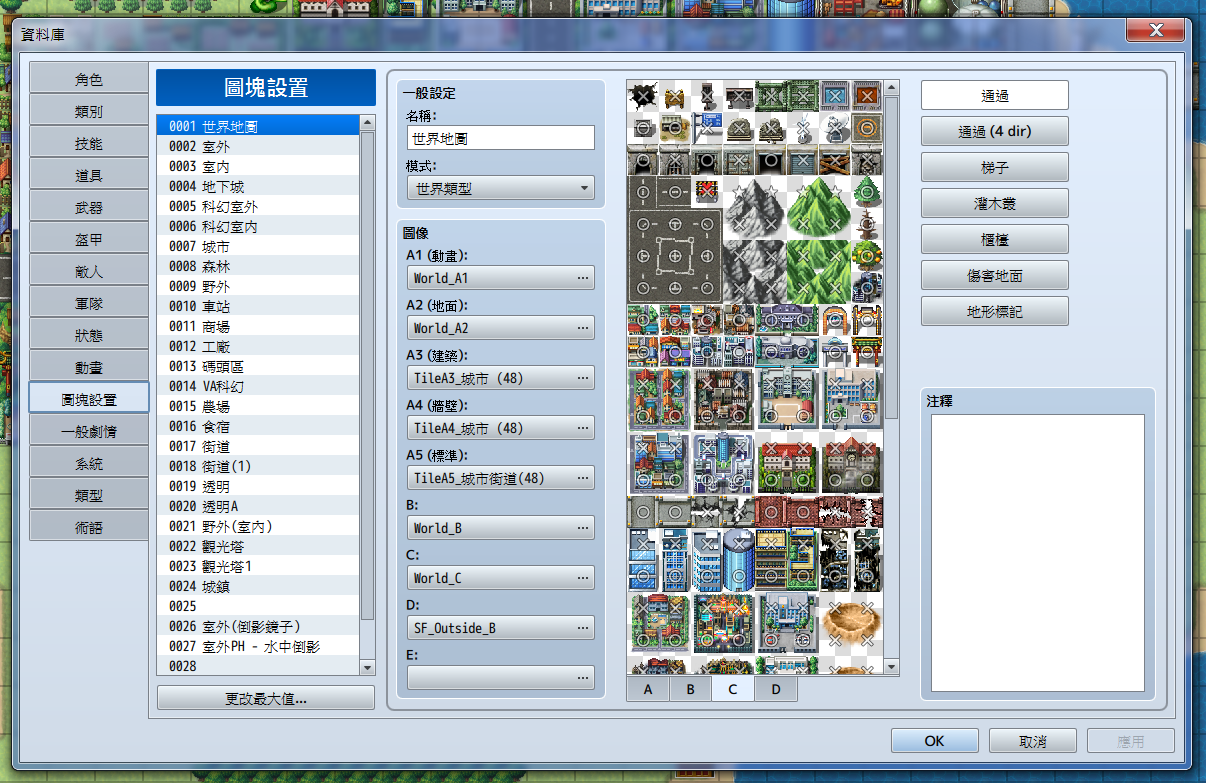Toggle passage on the pine tree tile

tap(867, 192)
